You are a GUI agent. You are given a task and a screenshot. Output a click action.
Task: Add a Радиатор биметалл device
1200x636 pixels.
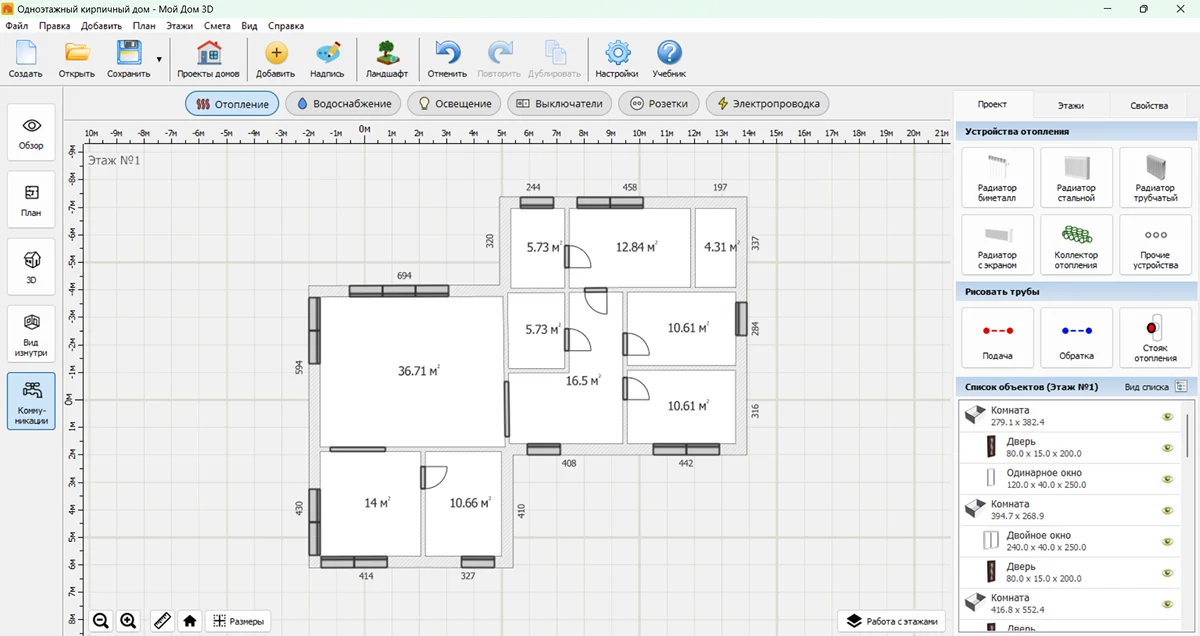[997, 177]
